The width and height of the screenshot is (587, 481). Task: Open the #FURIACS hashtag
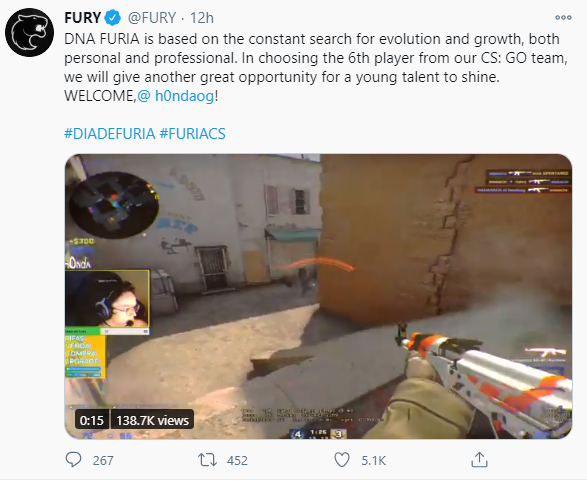(192, 134)
